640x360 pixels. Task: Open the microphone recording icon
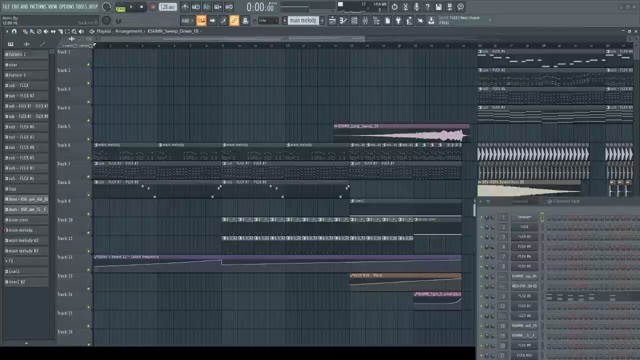pos(416,7)
